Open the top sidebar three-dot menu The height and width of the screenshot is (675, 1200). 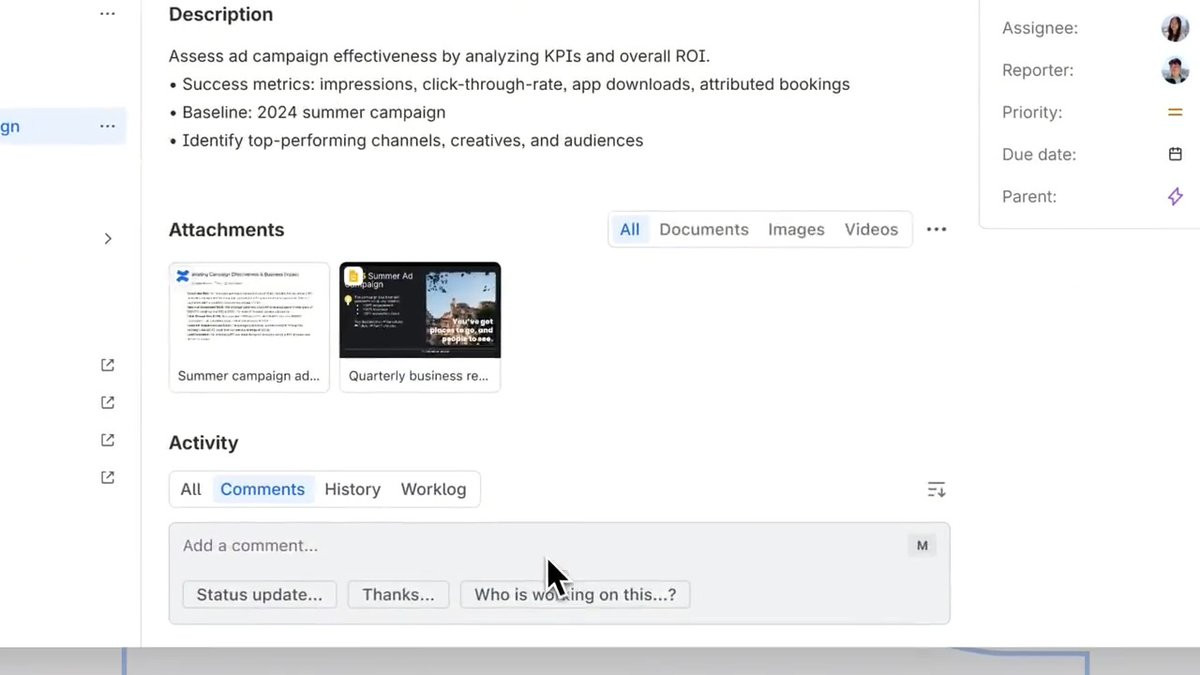point(107,14)
